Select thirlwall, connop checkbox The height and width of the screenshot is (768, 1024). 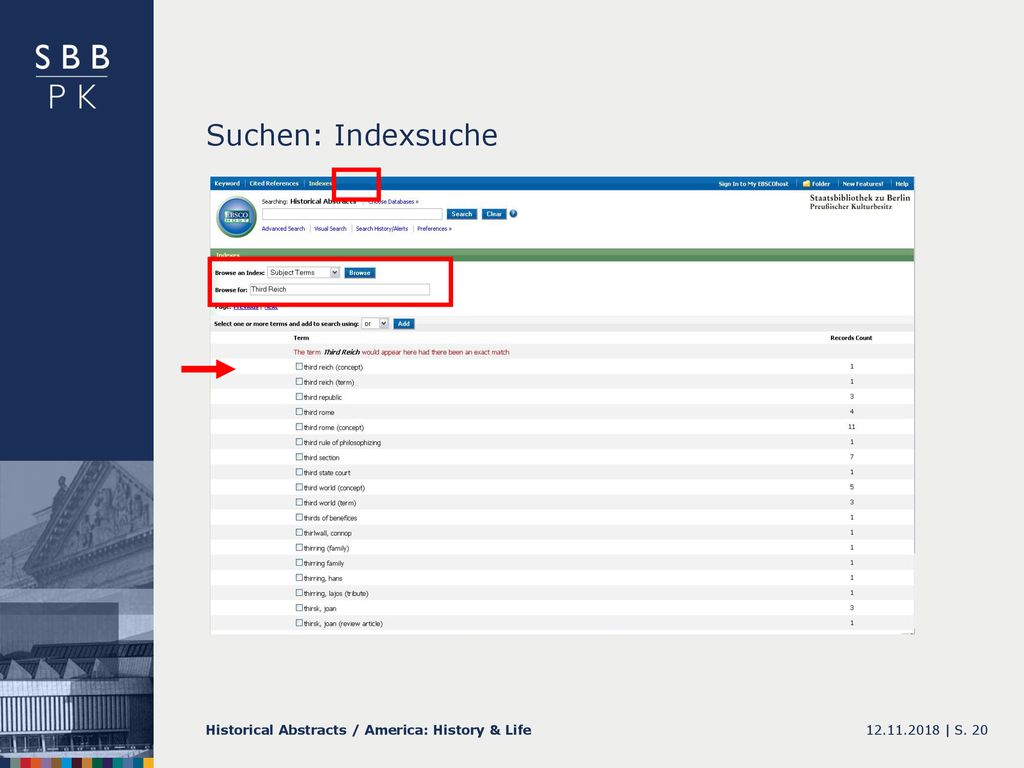[x=299, y=532]
